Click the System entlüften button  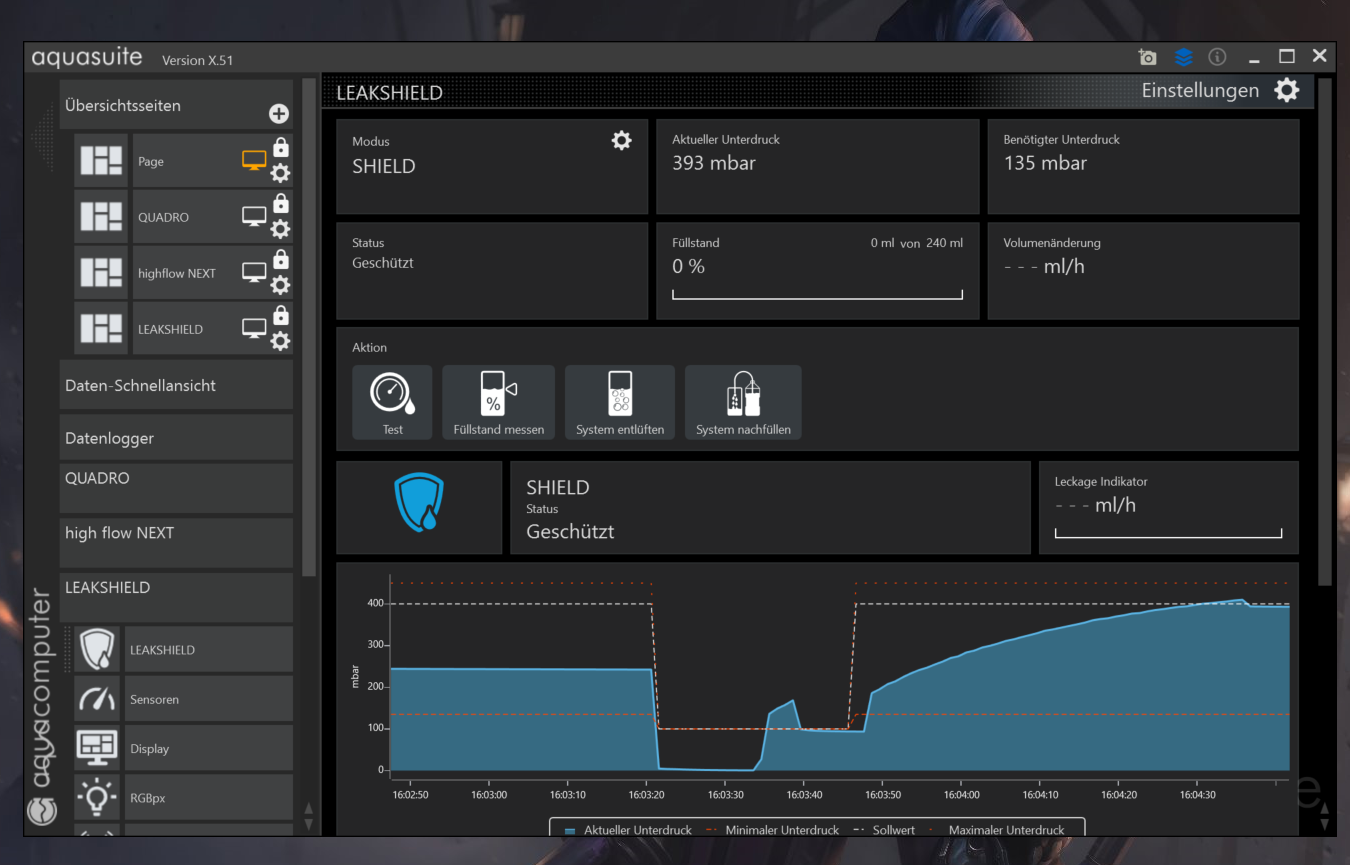tap(620, 402)
